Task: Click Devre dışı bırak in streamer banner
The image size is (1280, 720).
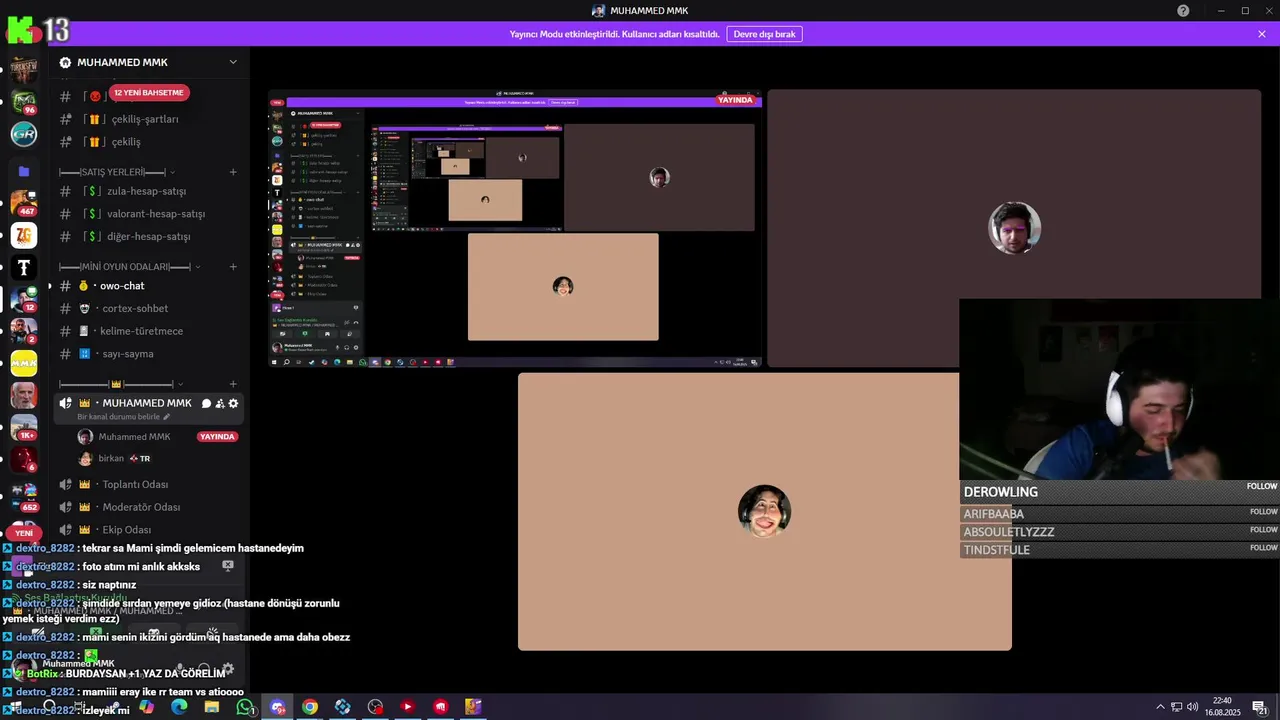Action: click(764, 34)
